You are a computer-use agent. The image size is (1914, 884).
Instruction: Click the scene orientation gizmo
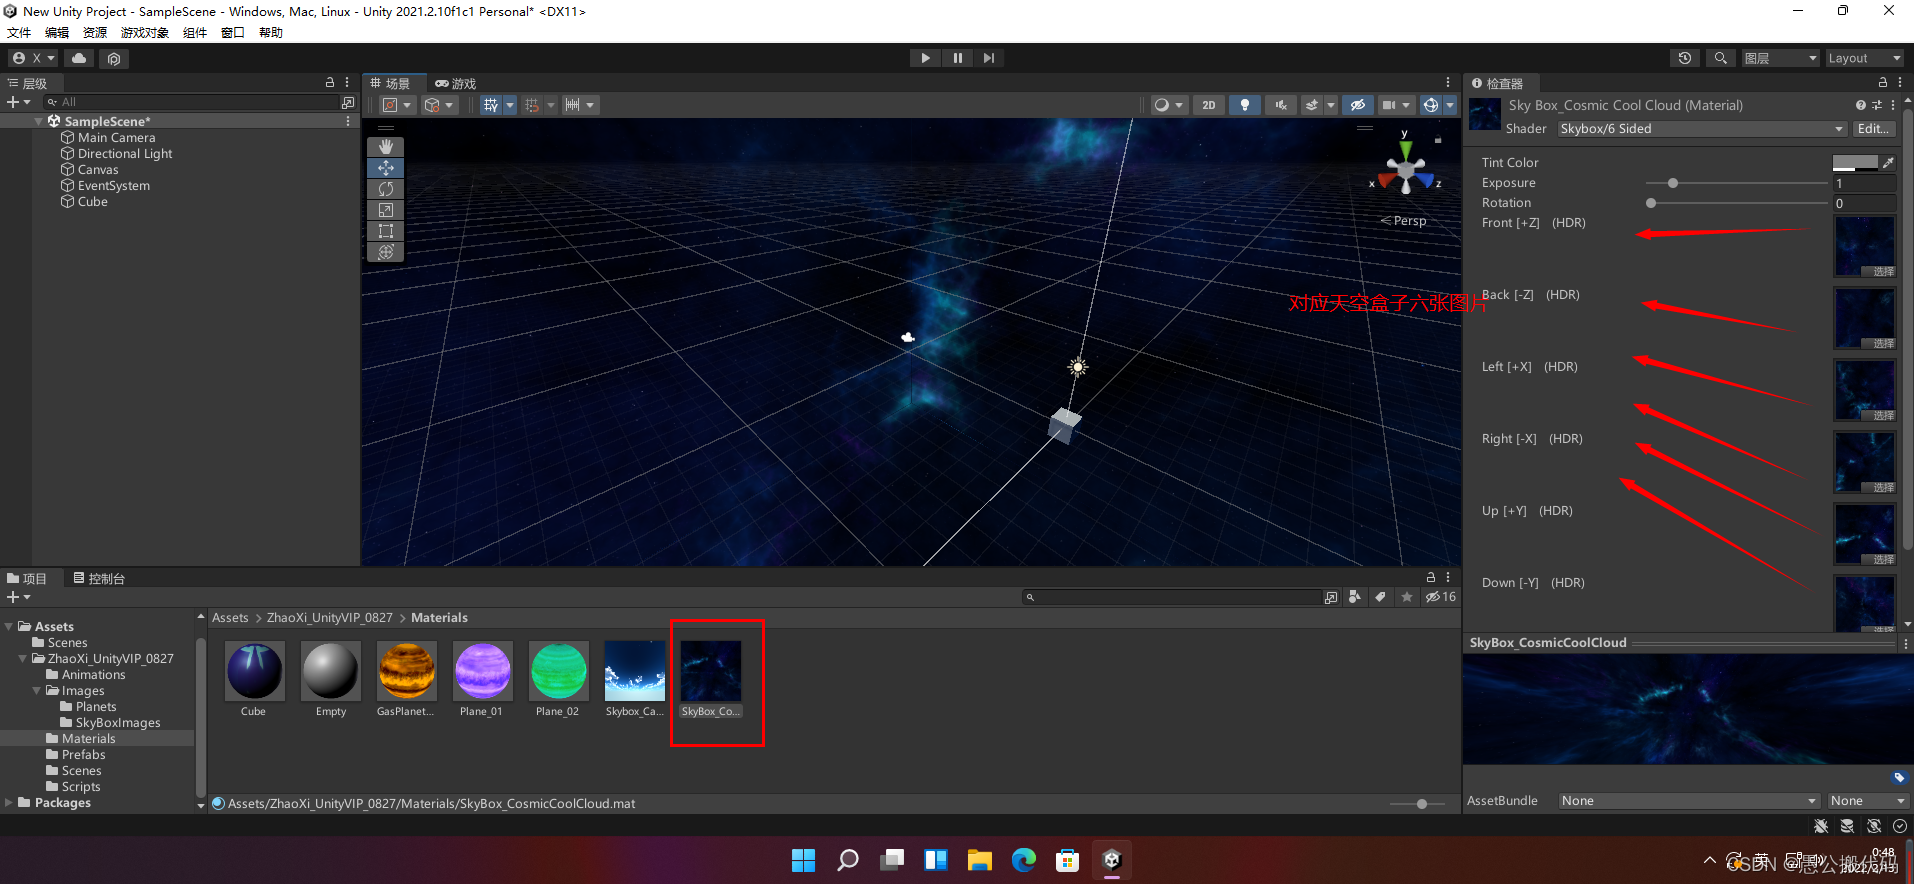point(1405,172)
